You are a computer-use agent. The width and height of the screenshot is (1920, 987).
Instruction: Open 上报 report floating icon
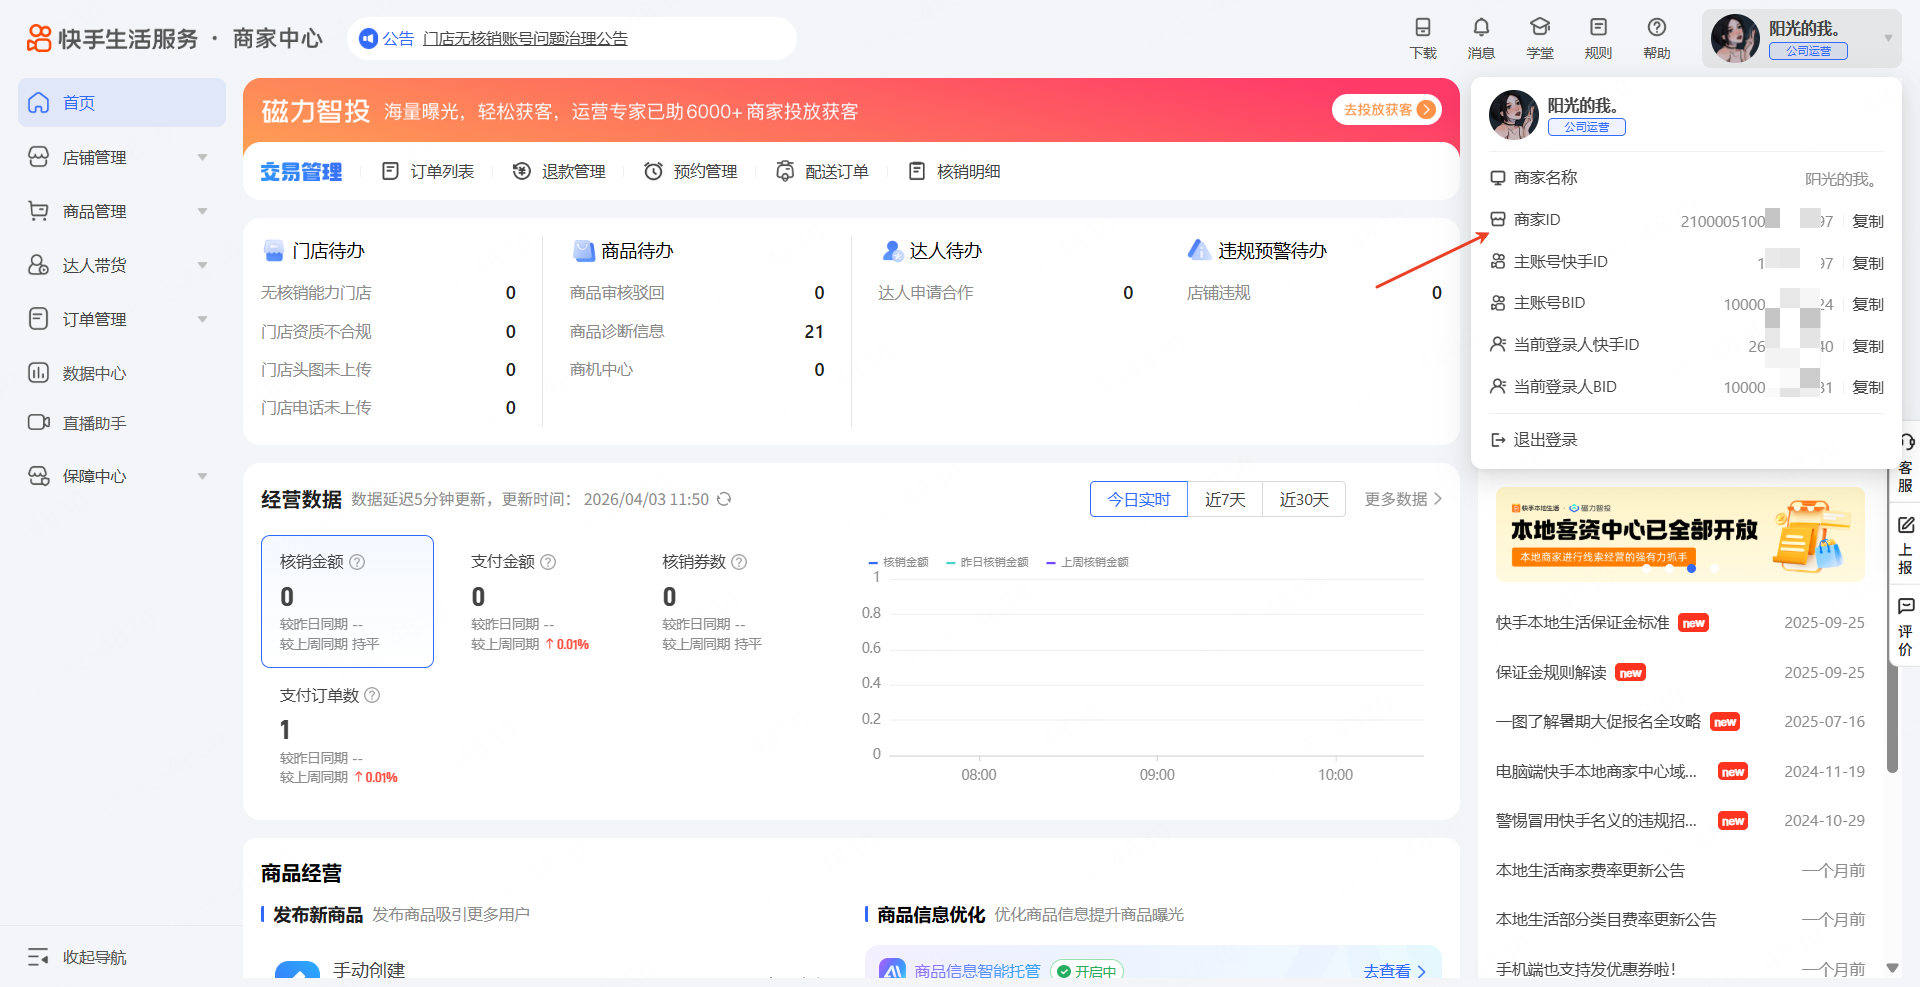click(x=1906, y=545)
